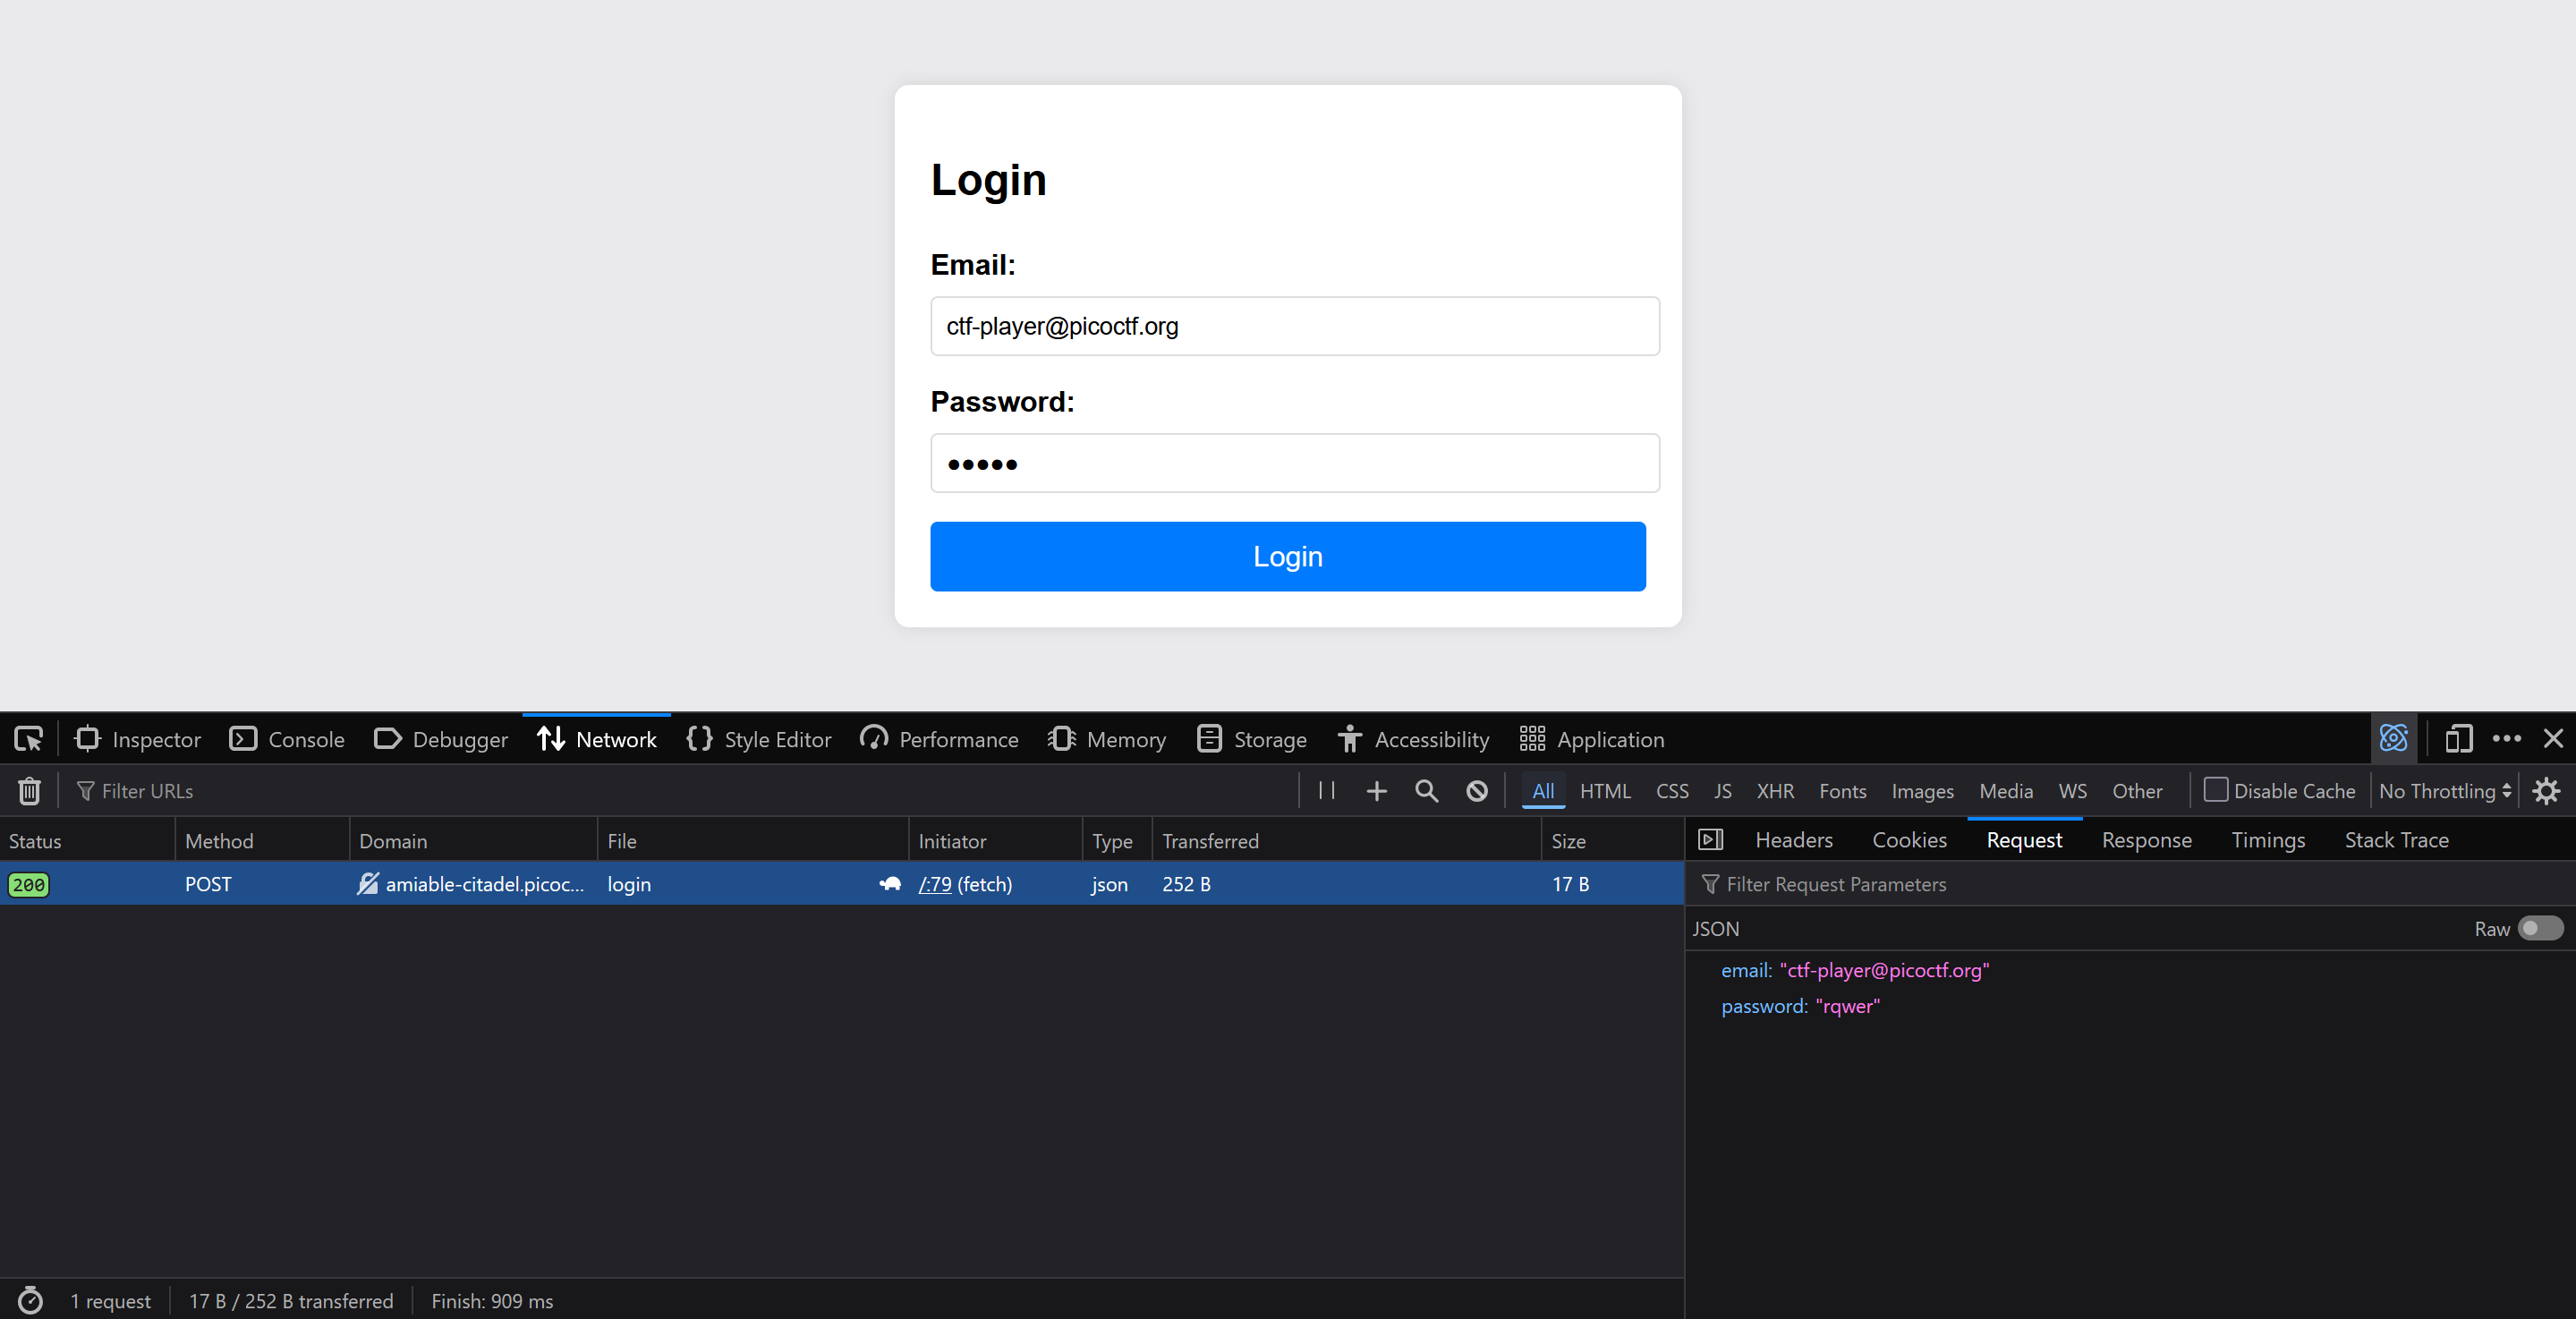Open network search magnifier icon
2576x1319 pixels.
point(1426,791)
